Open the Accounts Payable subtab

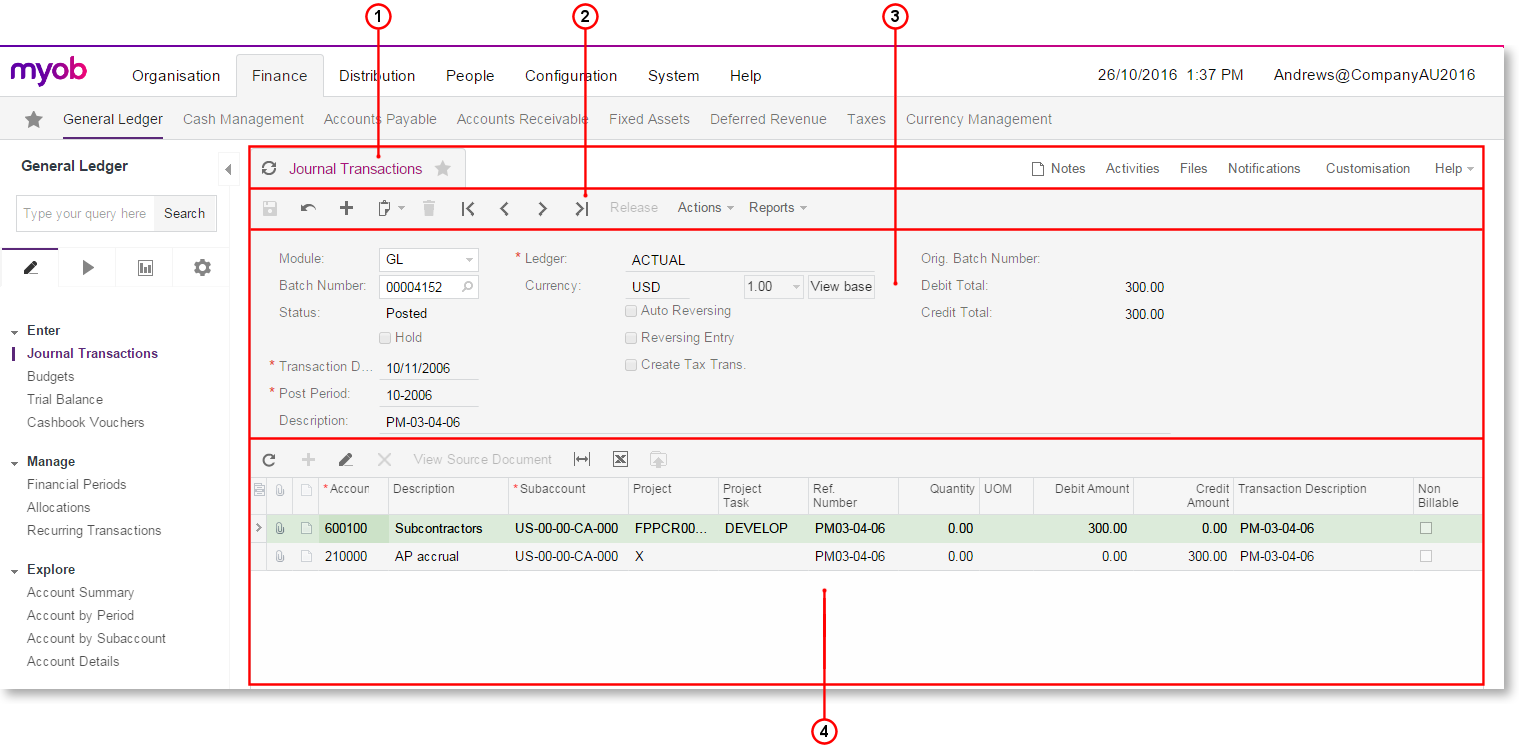(380, 119)
